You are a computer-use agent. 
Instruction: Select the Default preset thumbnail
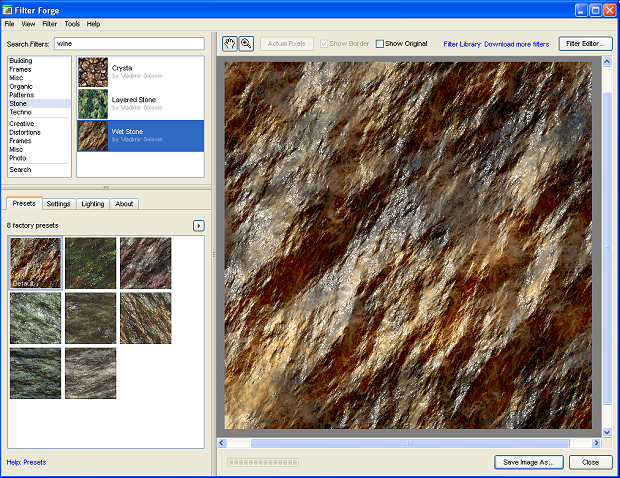[x=36, y=263]
